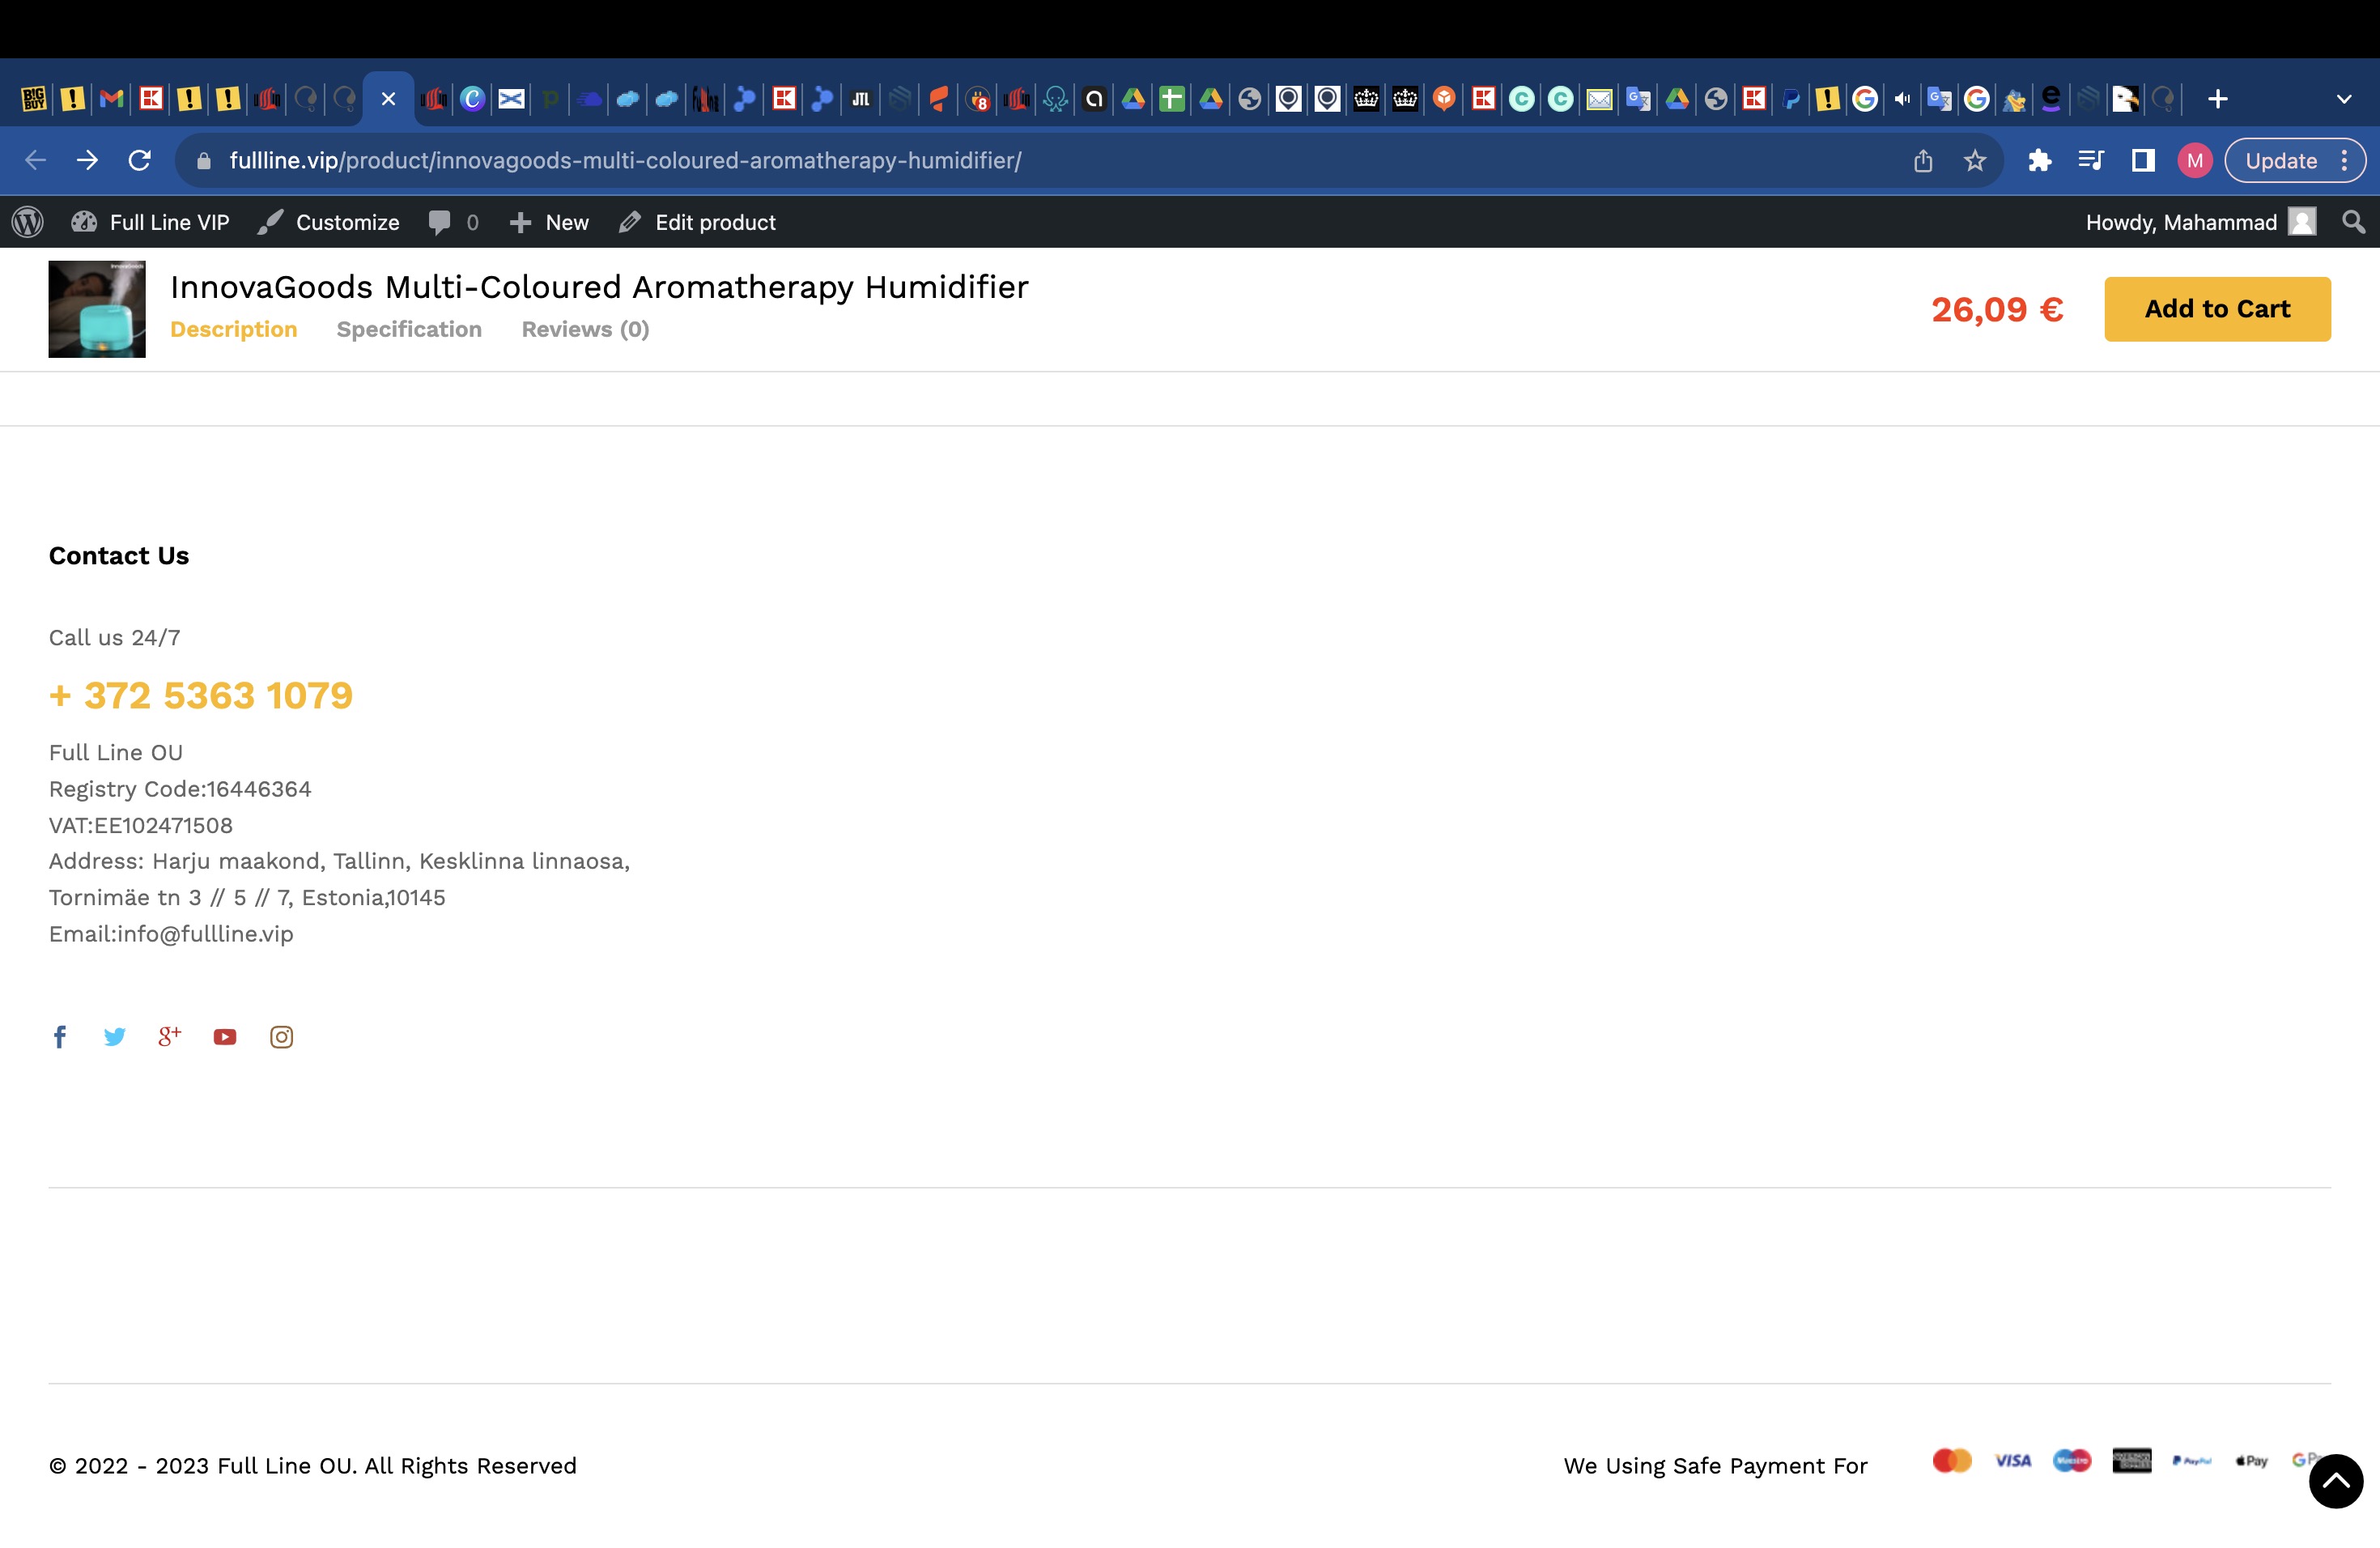The image size is (2380, 1548).
Task: Click the Contact Us heading
Action: [119, 556]
